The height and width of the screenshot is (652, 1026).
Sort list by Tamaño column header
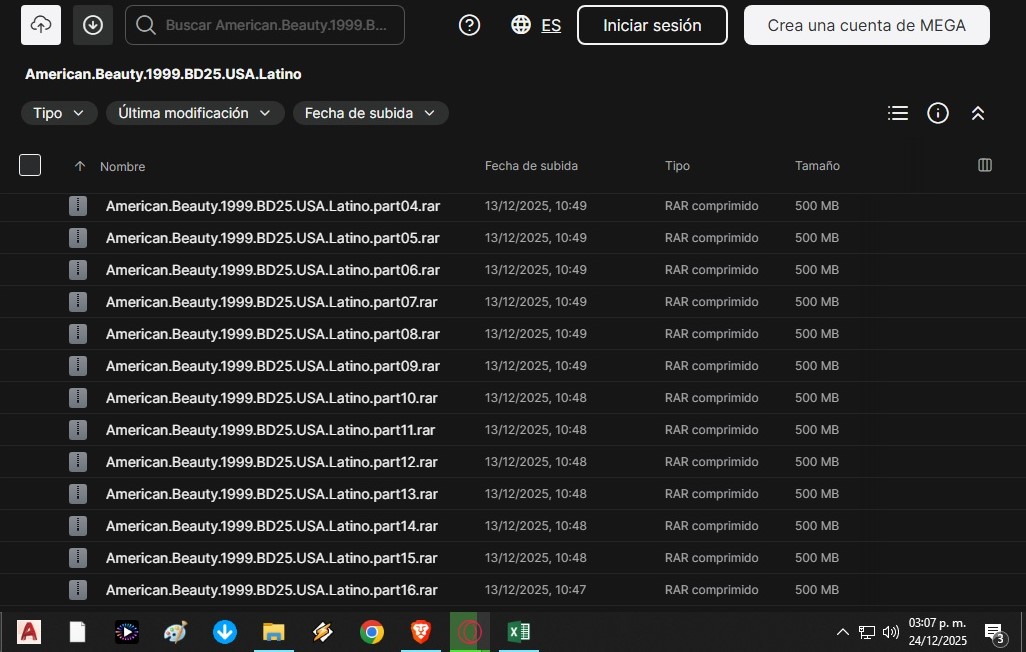click(x=817, y=165)
